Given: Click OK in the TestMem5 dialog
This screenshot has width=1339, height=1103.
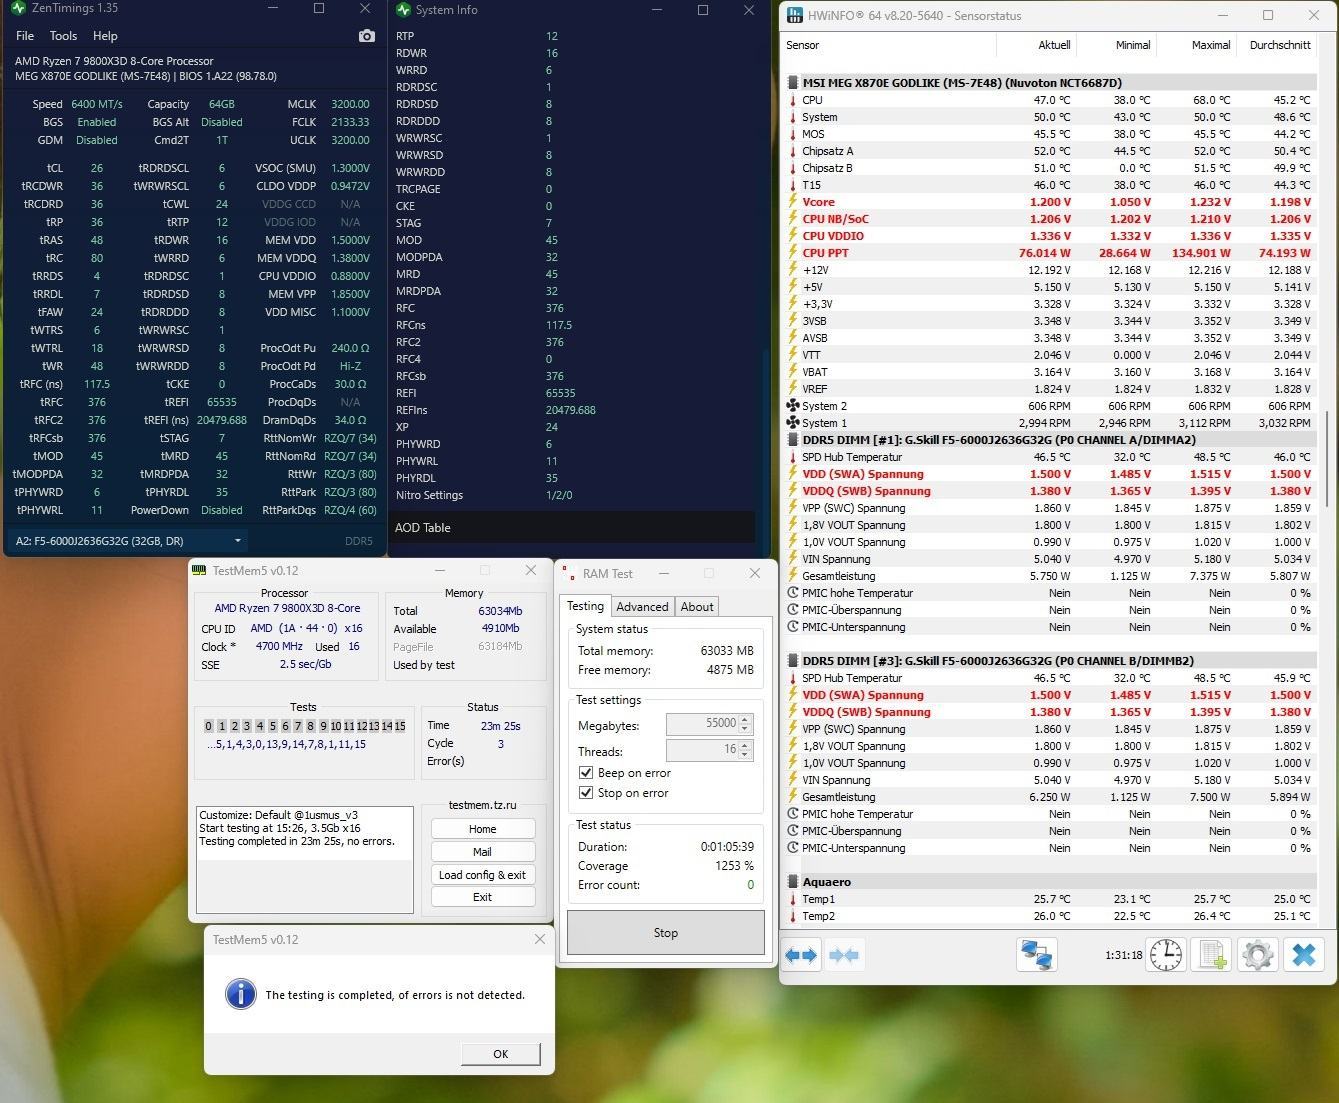Looking at the screenshot, I should click(501, 1054).
